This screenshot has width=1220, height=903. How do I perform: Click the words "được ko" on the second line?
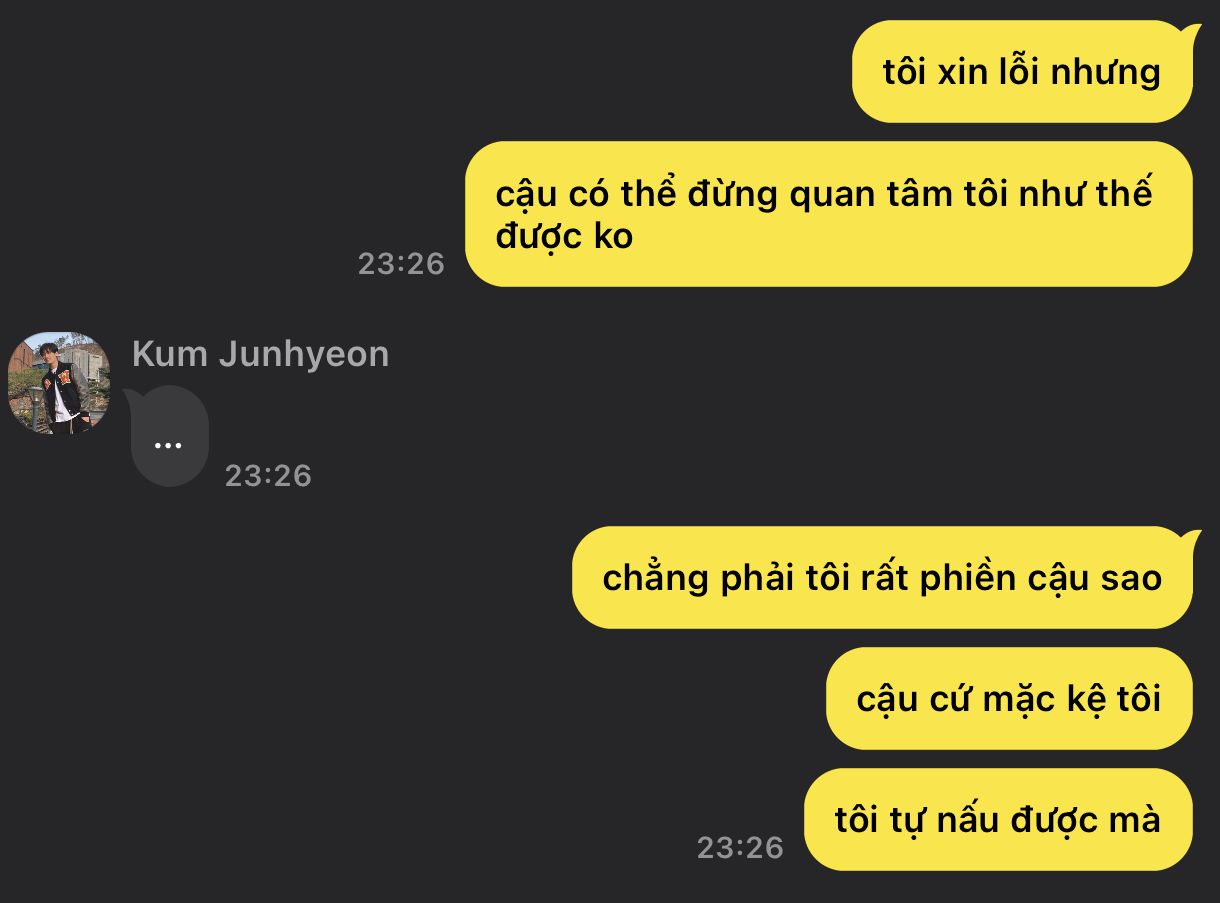point(564,236)
